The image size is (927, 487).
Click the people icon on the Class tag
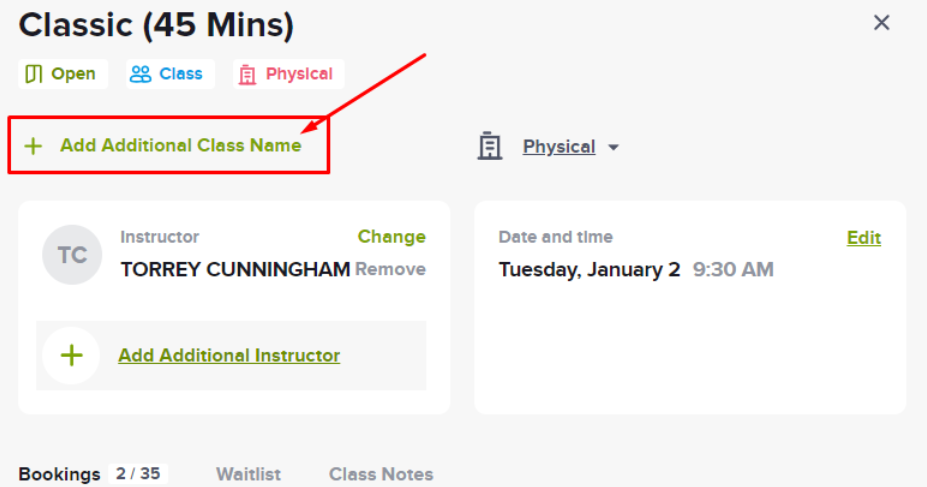tap(141, 74)
